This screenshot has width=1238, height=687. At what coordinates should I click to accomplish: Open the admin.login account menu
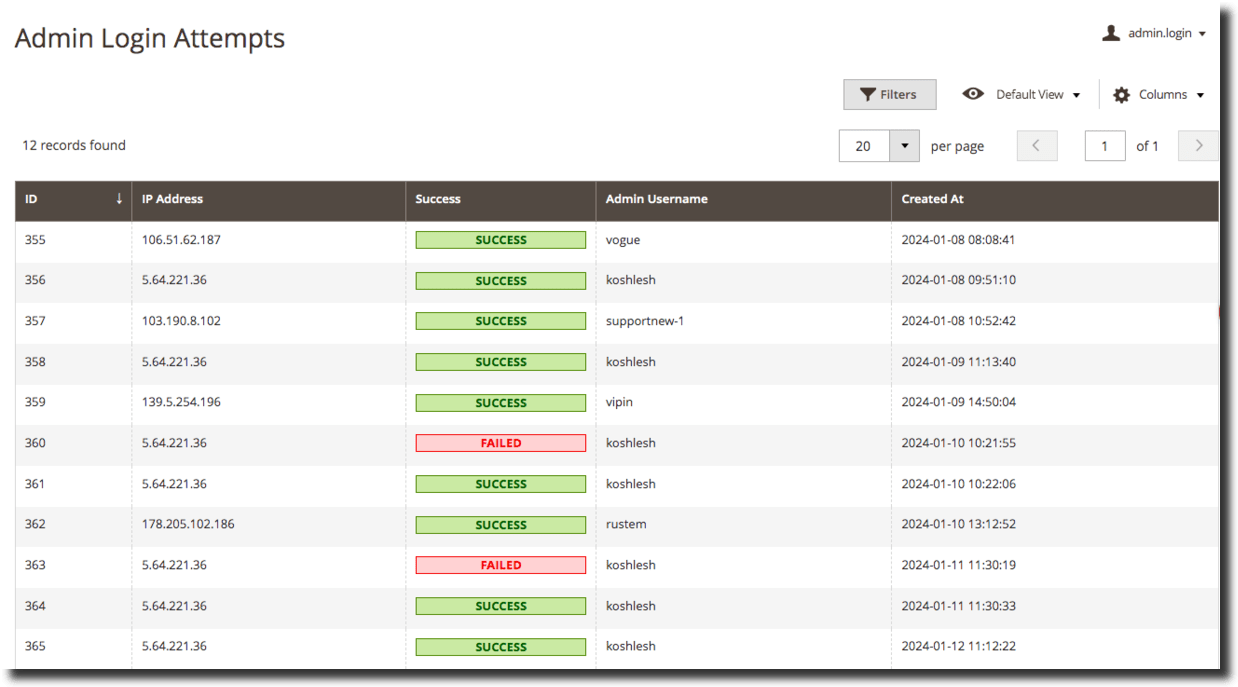pos(1165,33)
